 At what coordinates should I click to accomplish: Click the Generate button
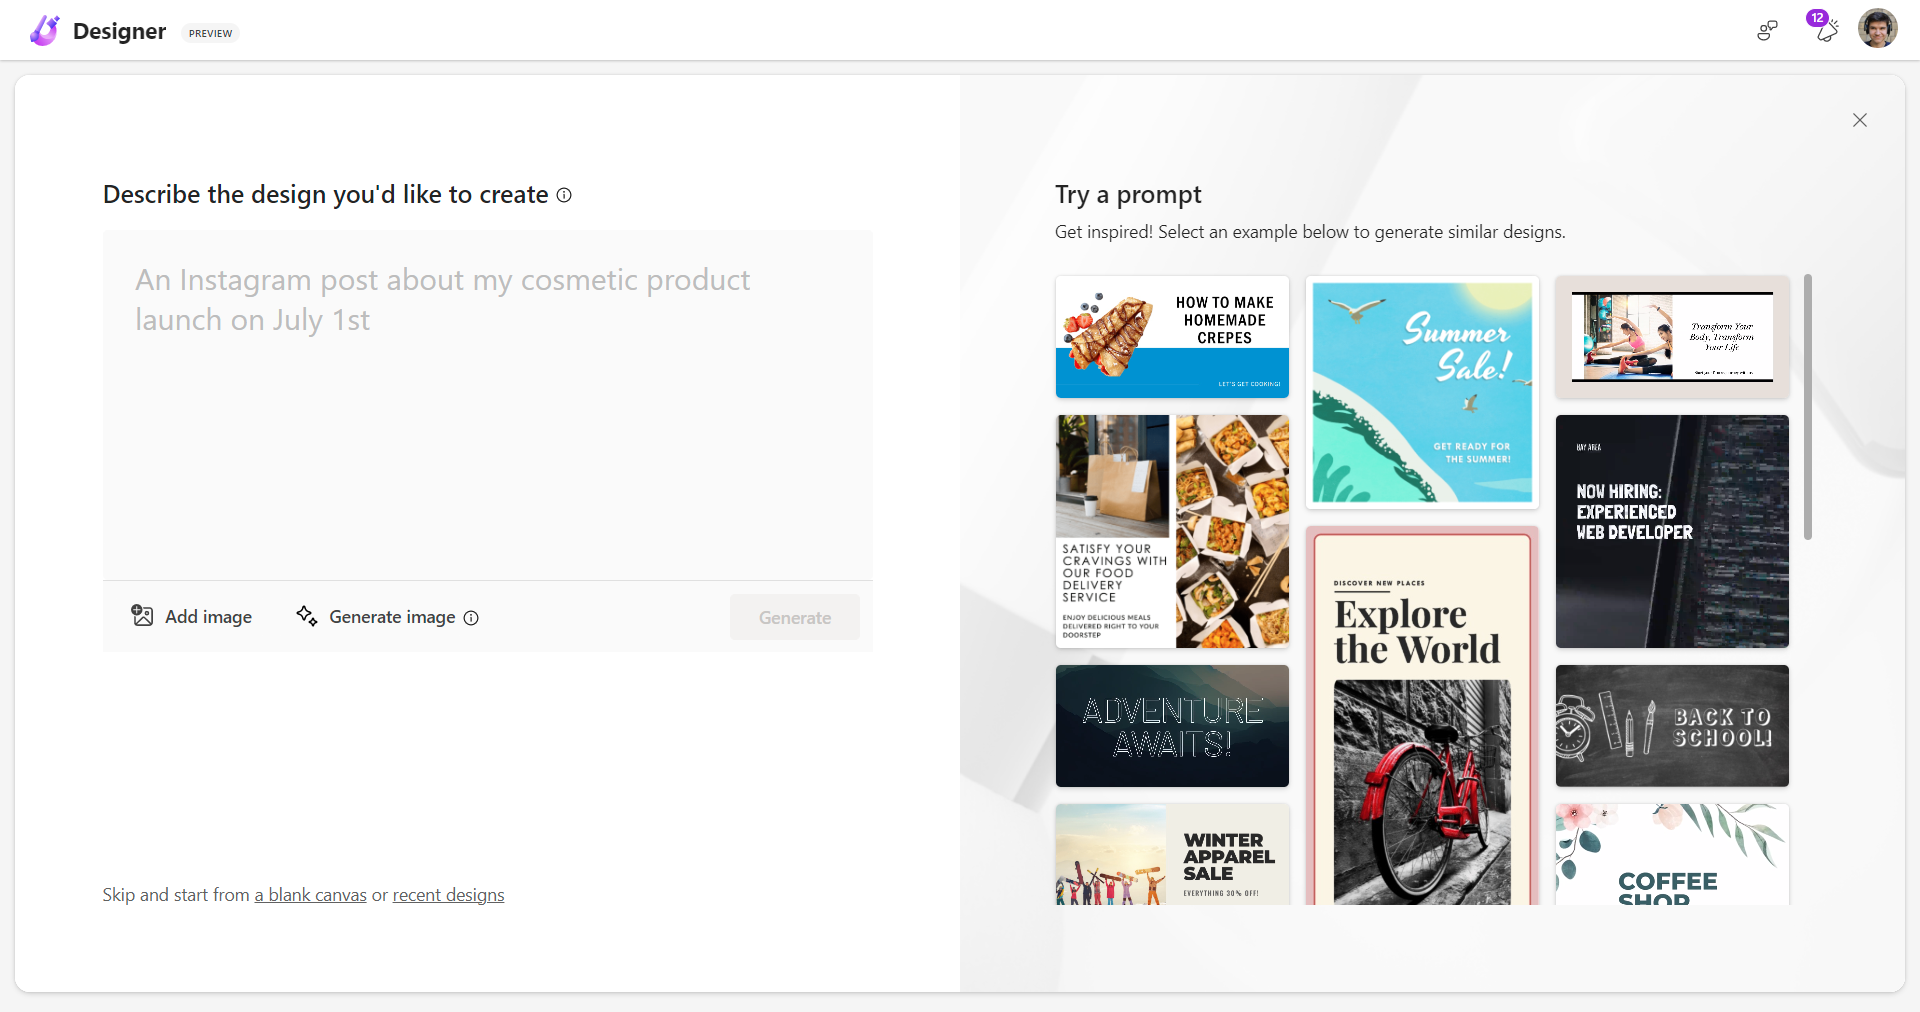794,617
